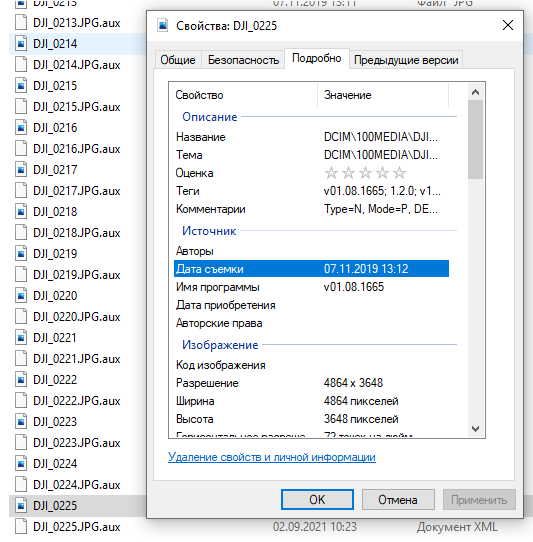Select file name DJI_0222 in Explorer list
Image resolution: width=533 pixels, height=542 pixels.
55,380
